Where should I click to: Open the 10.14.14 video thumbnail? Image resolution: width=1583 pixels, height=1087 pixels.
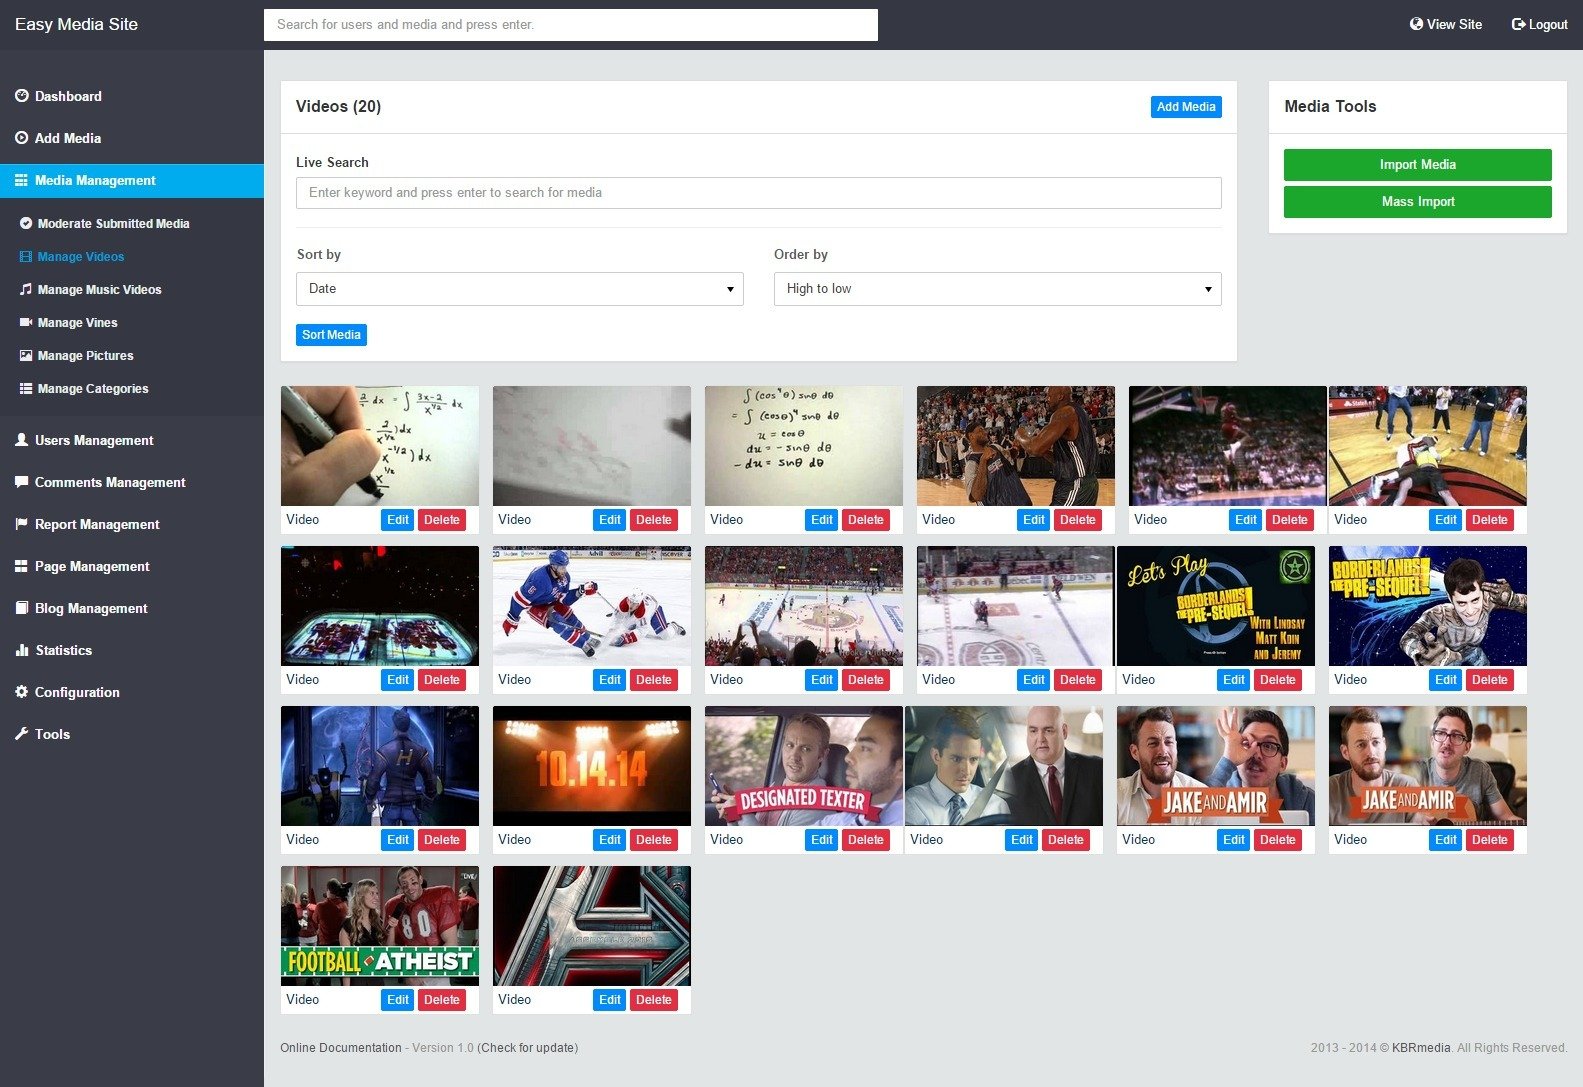tap(592, 766)
